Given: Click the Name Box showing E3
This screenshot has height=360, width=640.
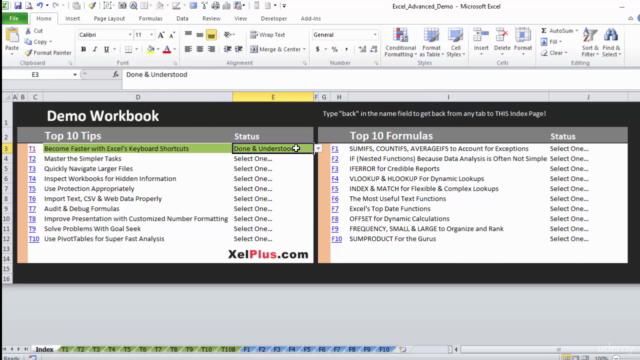Looking at the screenshot, I should [x=37, y=75].
